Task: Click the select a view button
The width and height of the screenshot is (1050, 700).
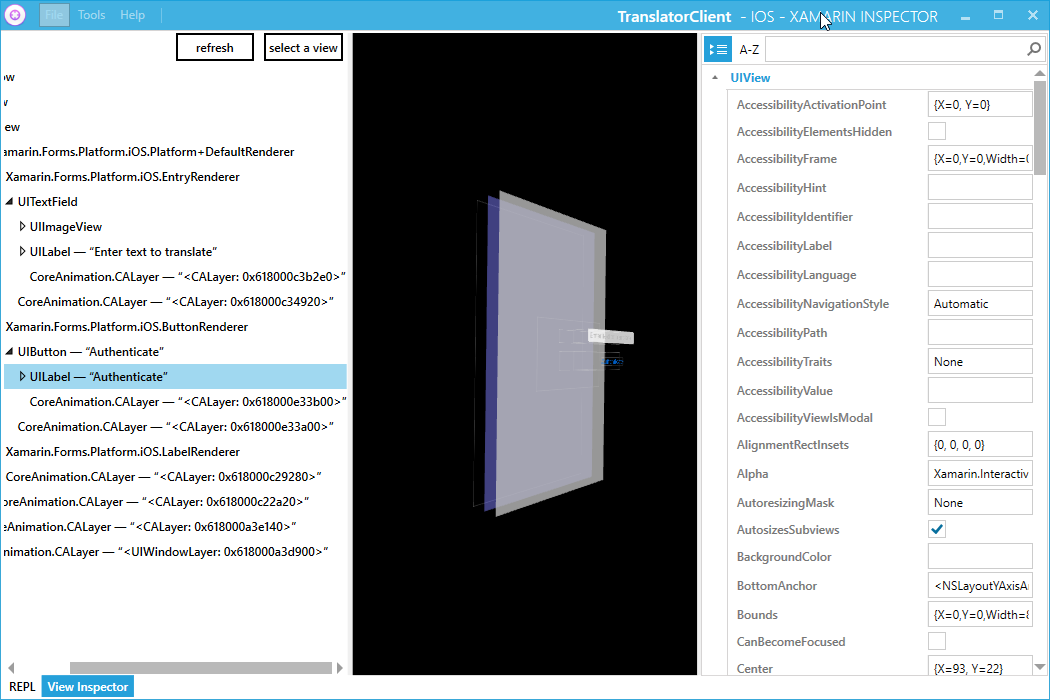Action: (303, 48)
